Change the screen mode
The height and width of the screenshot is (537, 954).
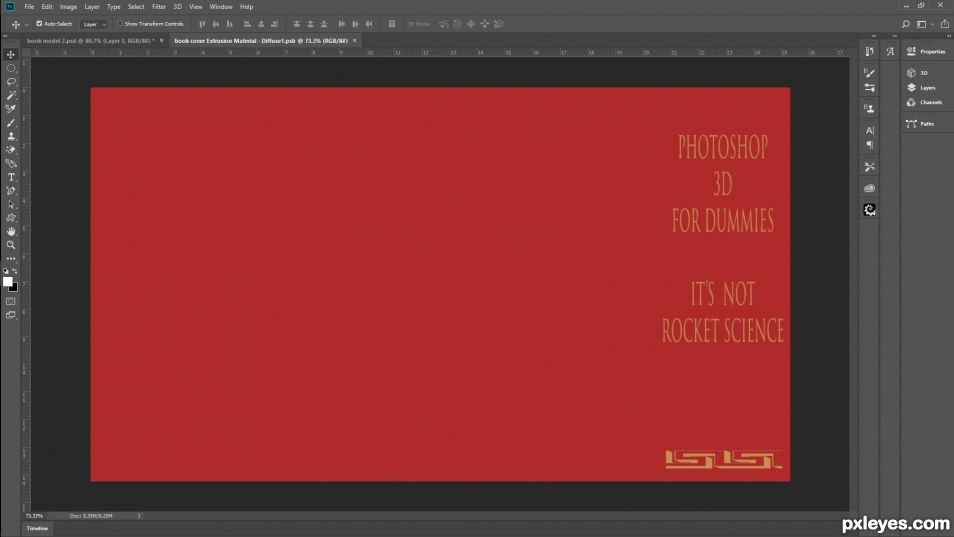[x=11, y=315]
